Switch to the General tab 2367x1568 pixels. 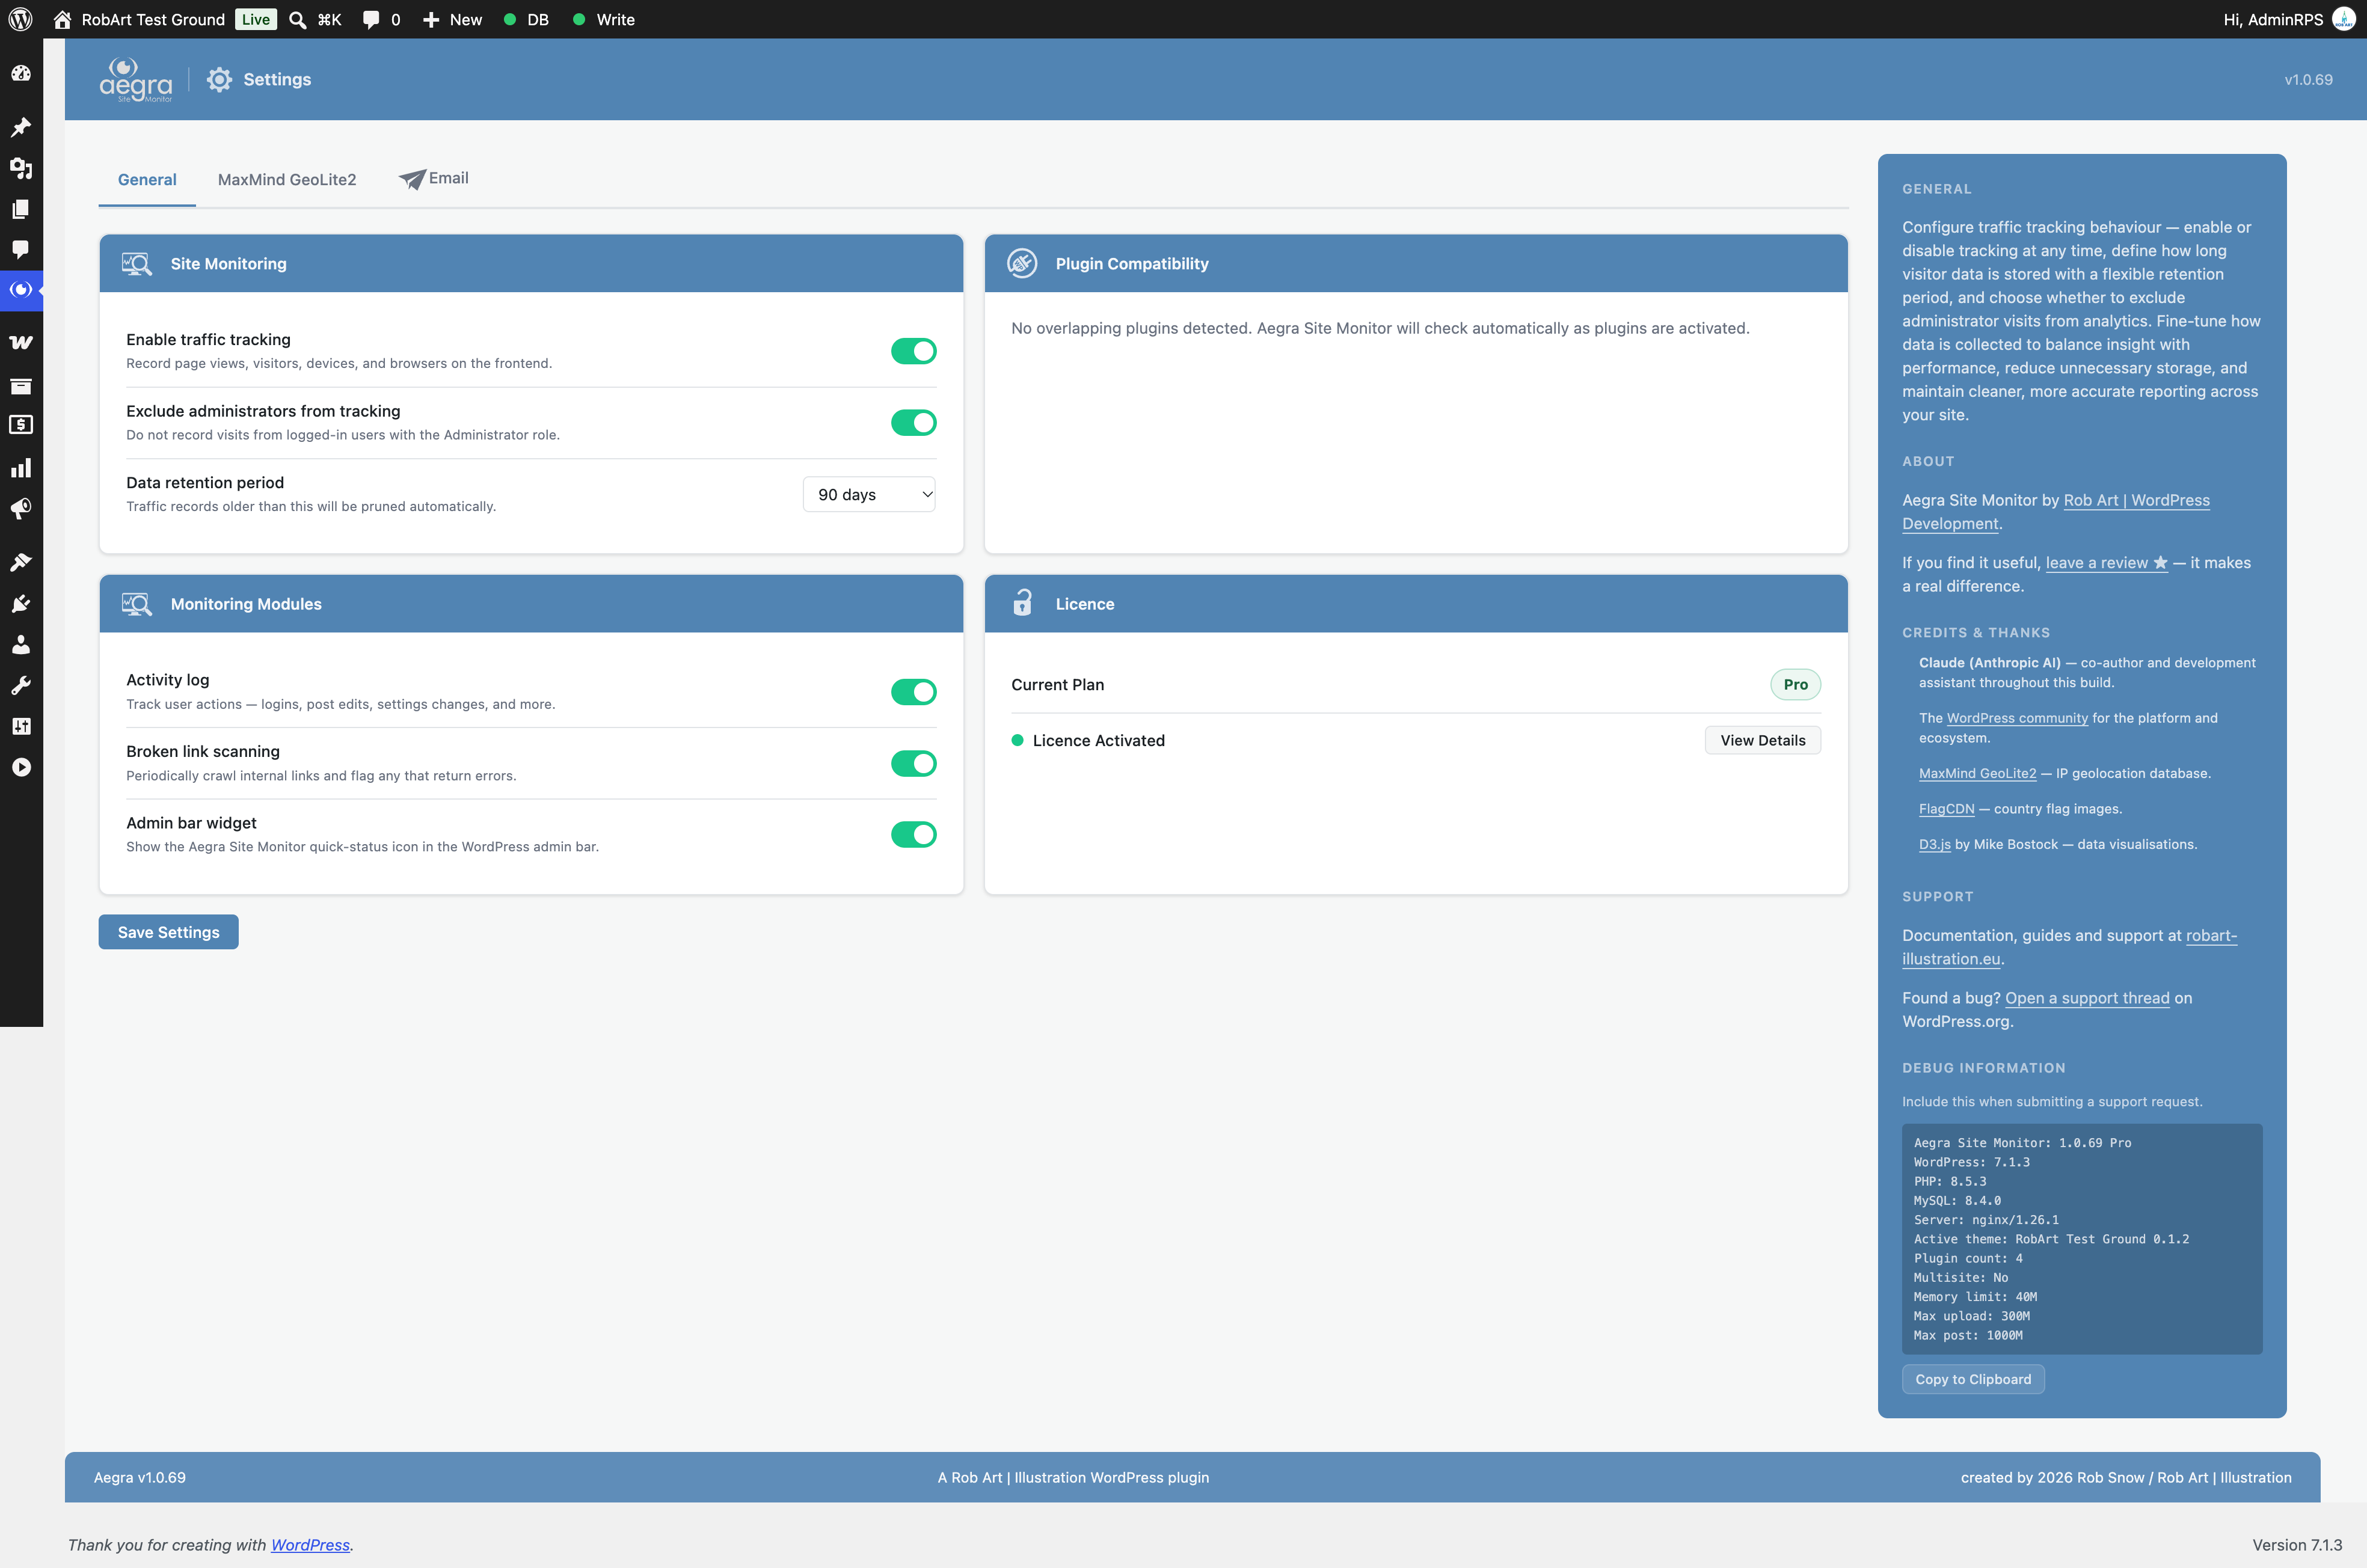[147, 180]
